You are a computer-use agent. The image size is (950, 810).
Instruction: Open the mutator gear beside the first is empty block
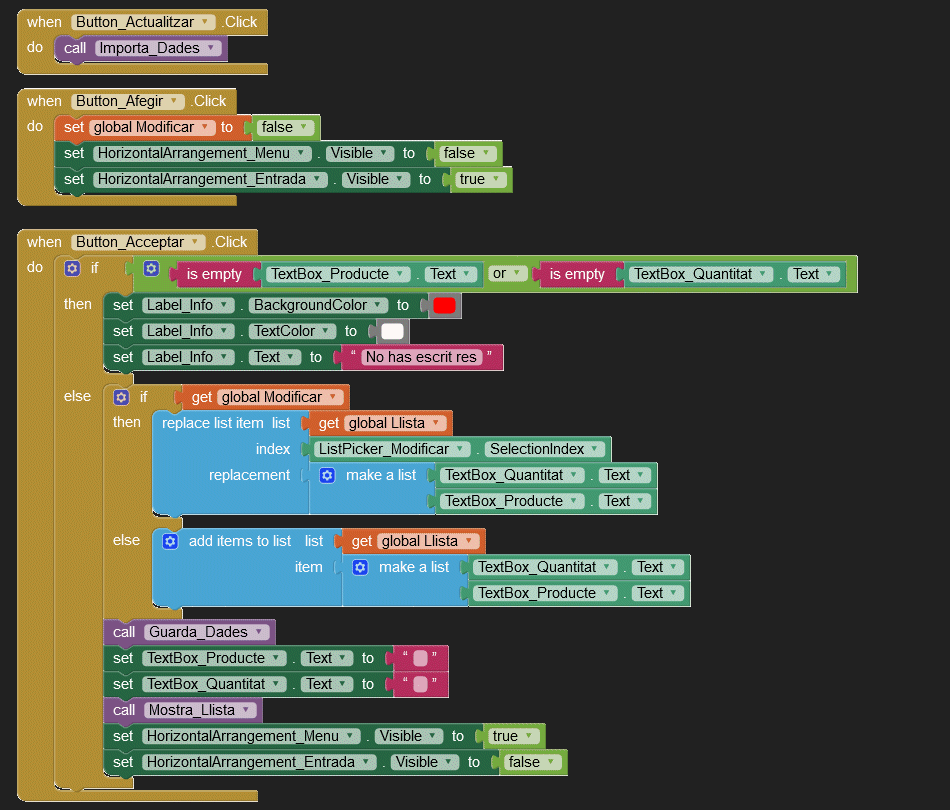(x=151, y=268)
